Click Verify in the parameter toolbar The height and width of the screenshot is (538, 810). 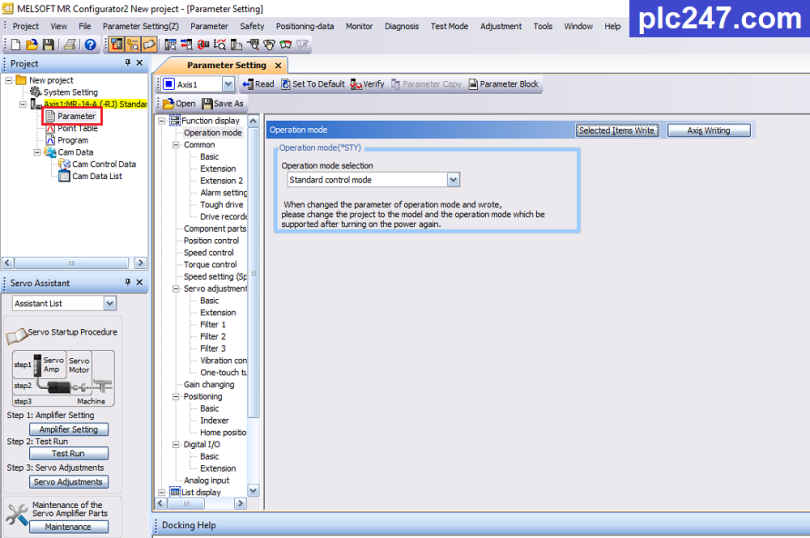click(367, 85)
